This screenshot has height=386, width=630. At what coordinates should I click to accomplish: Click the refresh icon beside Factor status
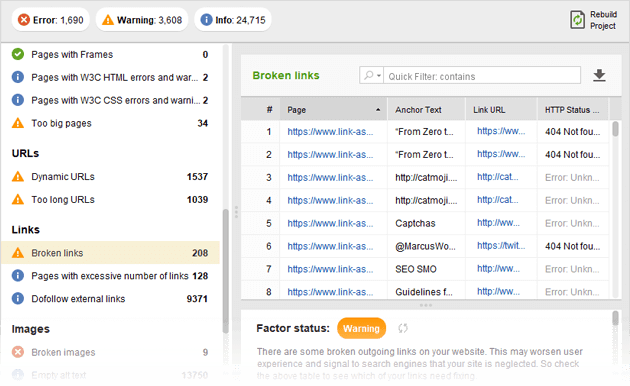click(403, 328)
